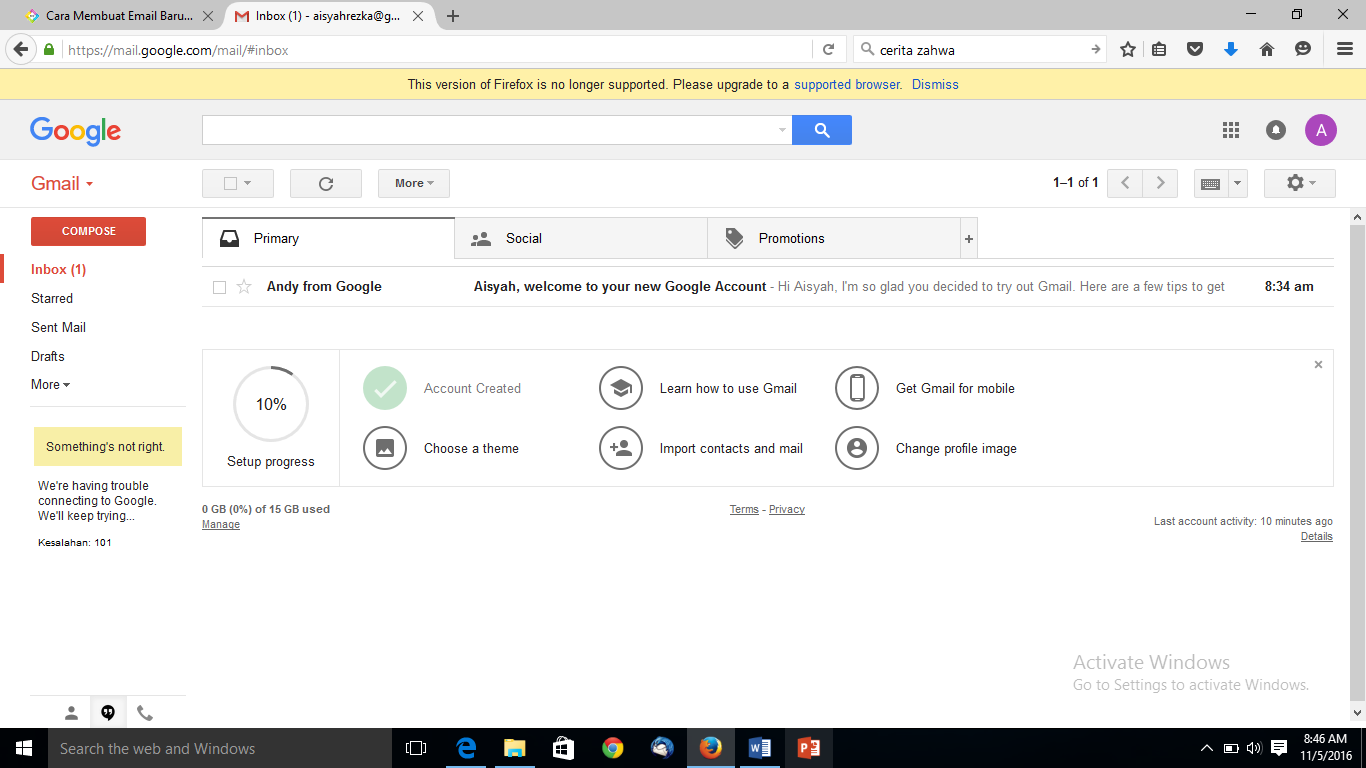This screenshot has width=1366, height=768.
Task: Click the Choose a theme icon
Action: 385,448
